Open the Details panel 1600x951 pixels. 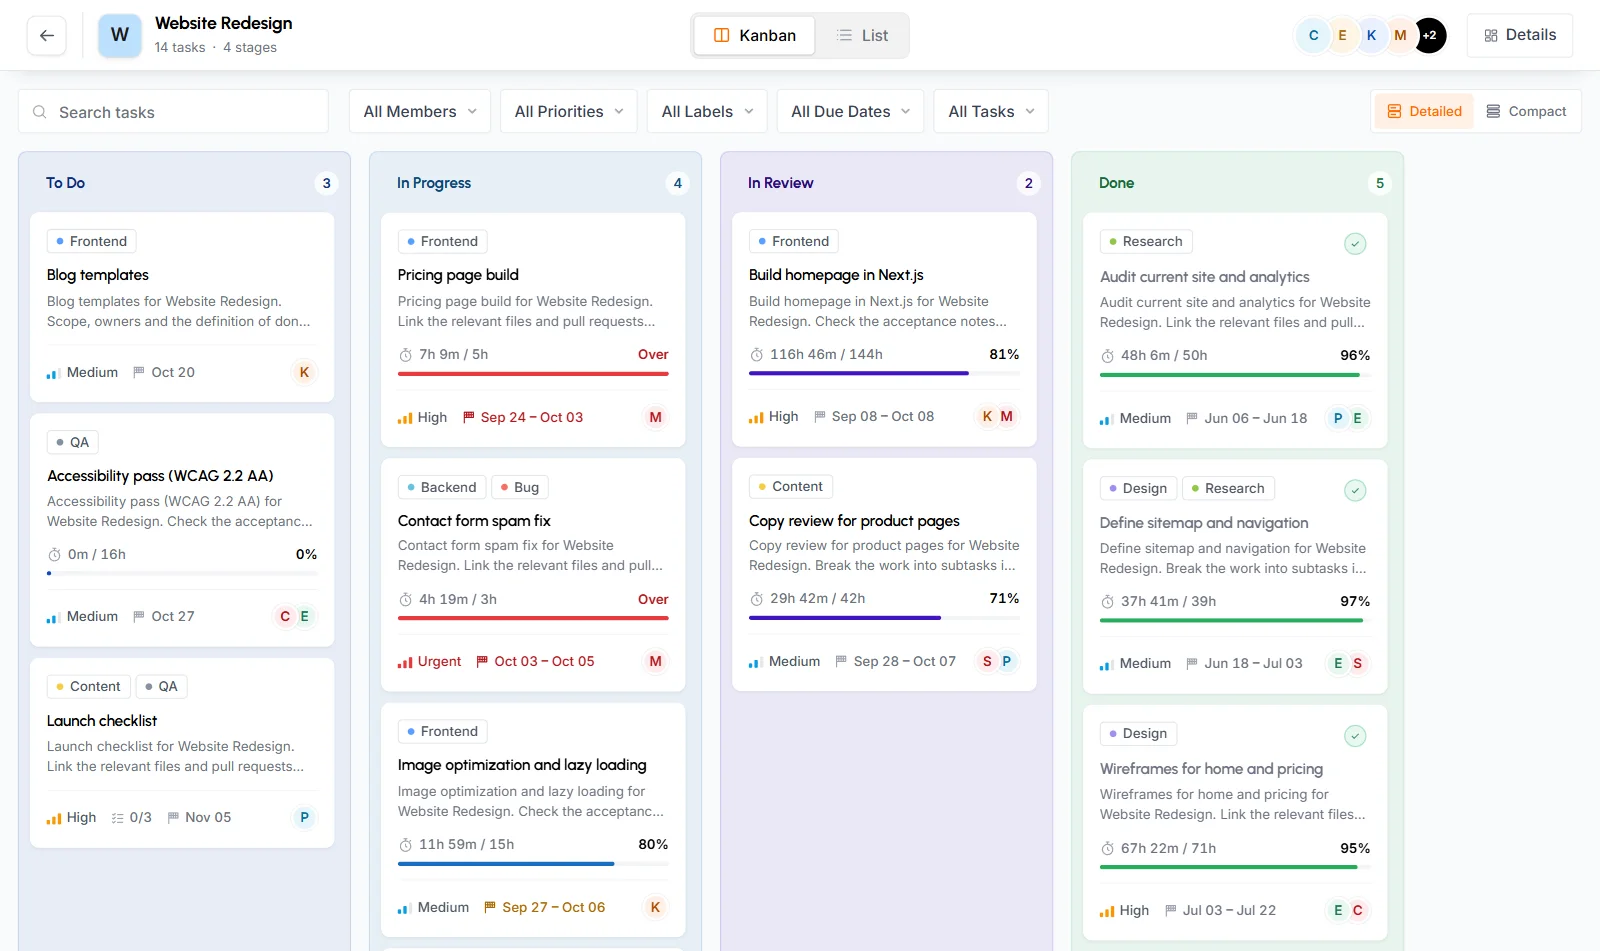1520,35
